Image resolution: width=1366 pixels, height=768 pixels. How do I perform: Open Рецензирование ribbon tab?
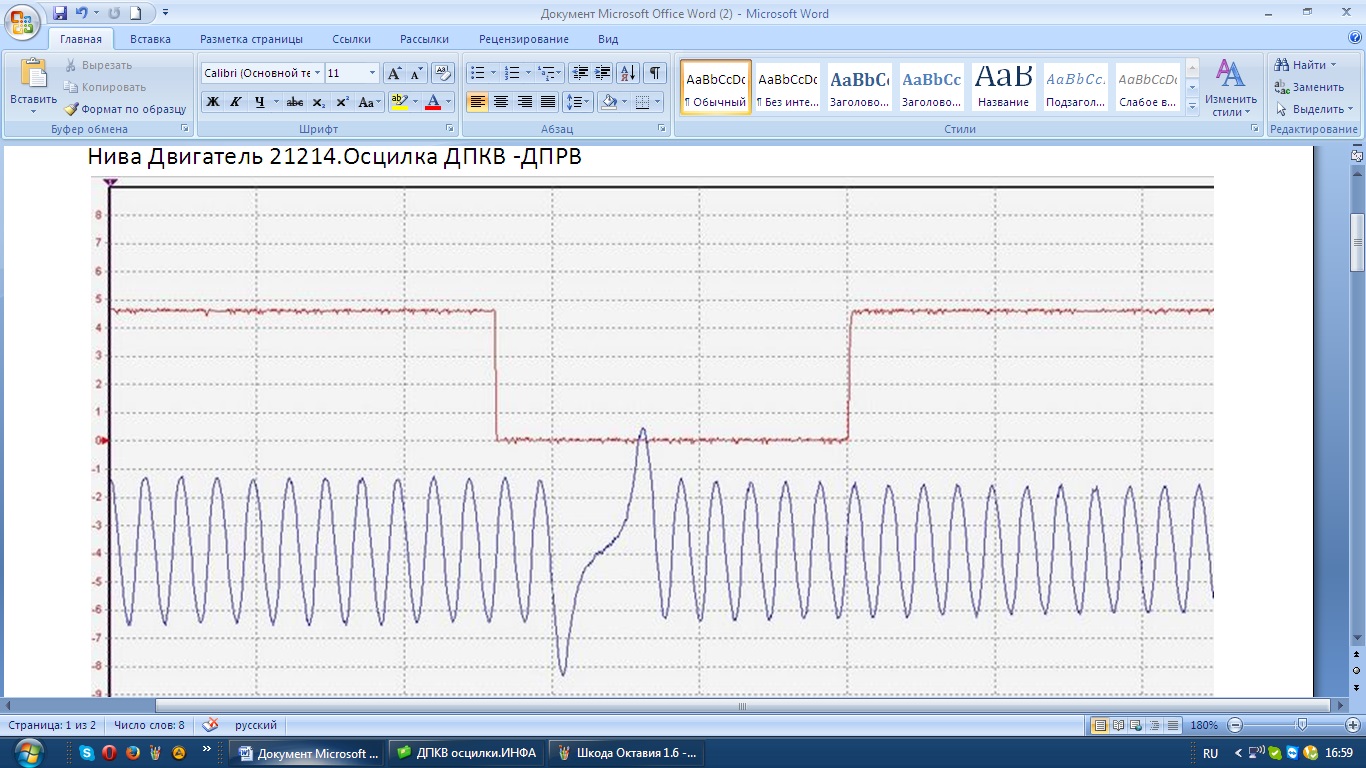(x=524, y=39)
